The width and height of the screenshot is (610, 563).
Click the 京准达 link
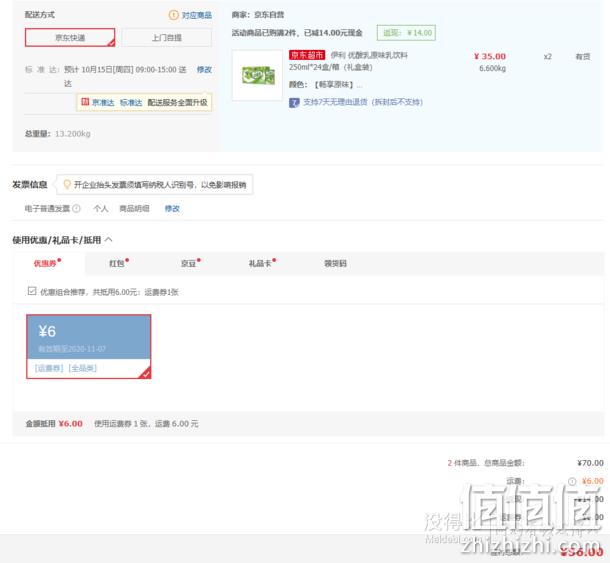pyautogui.click(x=103, y=103)
